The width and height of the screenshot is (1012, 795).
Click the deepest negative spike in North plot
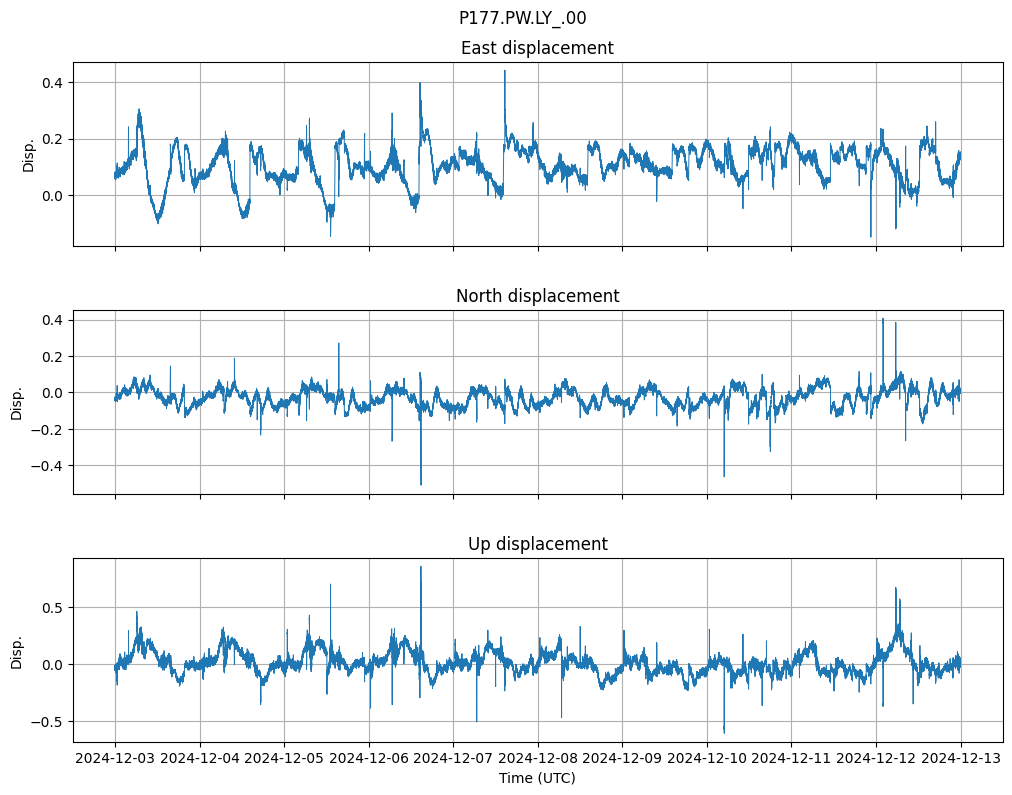coord(420,484)
